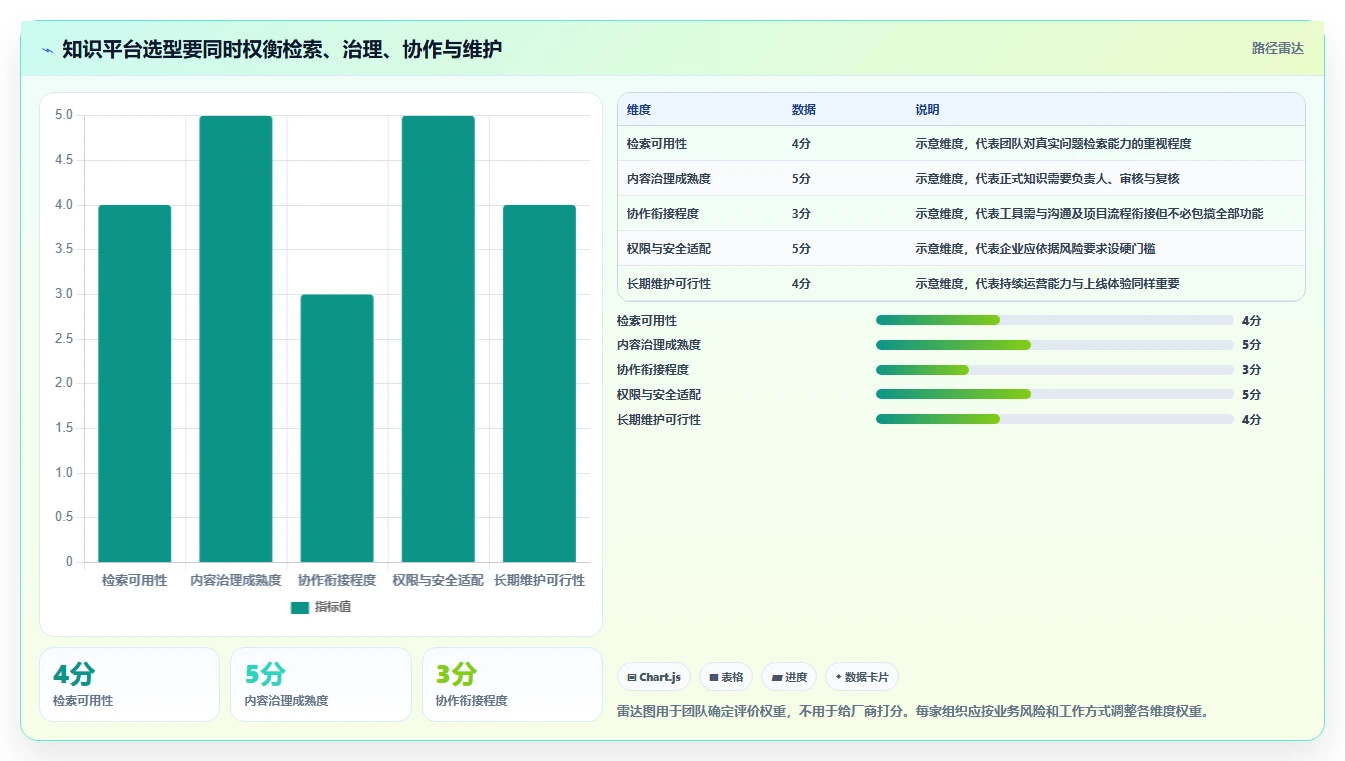The image size is (1345, 761).
Task: Click the description about 持续运营能力与上线体验
Action: tap(1047, 284)
